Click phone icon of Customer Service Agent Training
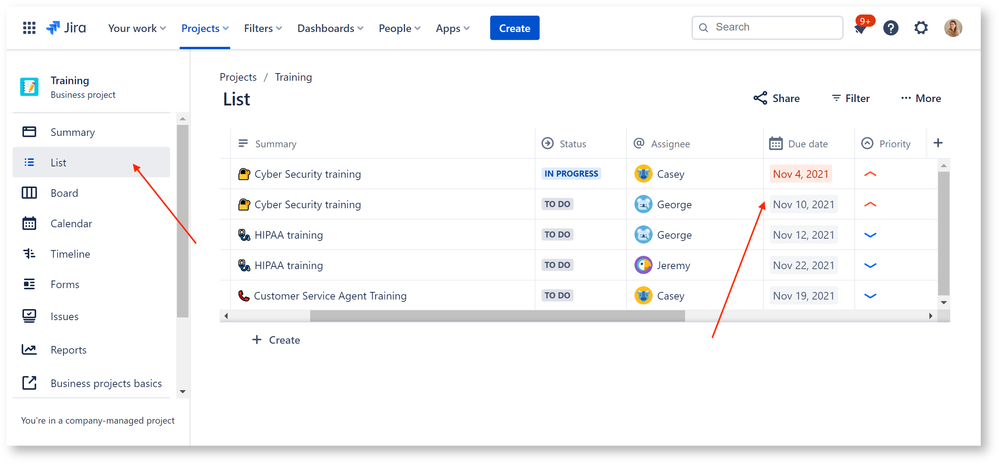Image resolution: width=999 pixels, height=464 pixels. coord(243,296)
